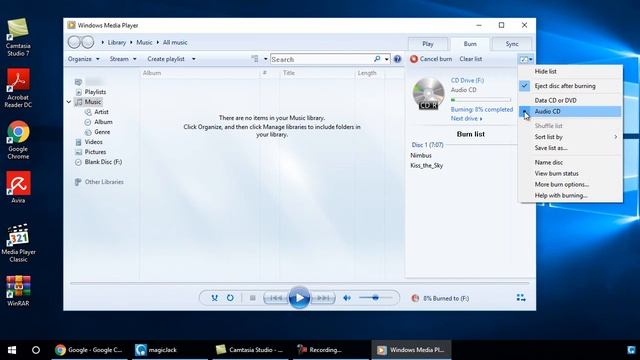The width and height of the screenshot is (640, 360).
Task: Open the Organize dropdown menu
Action: [x=84, y=59]
